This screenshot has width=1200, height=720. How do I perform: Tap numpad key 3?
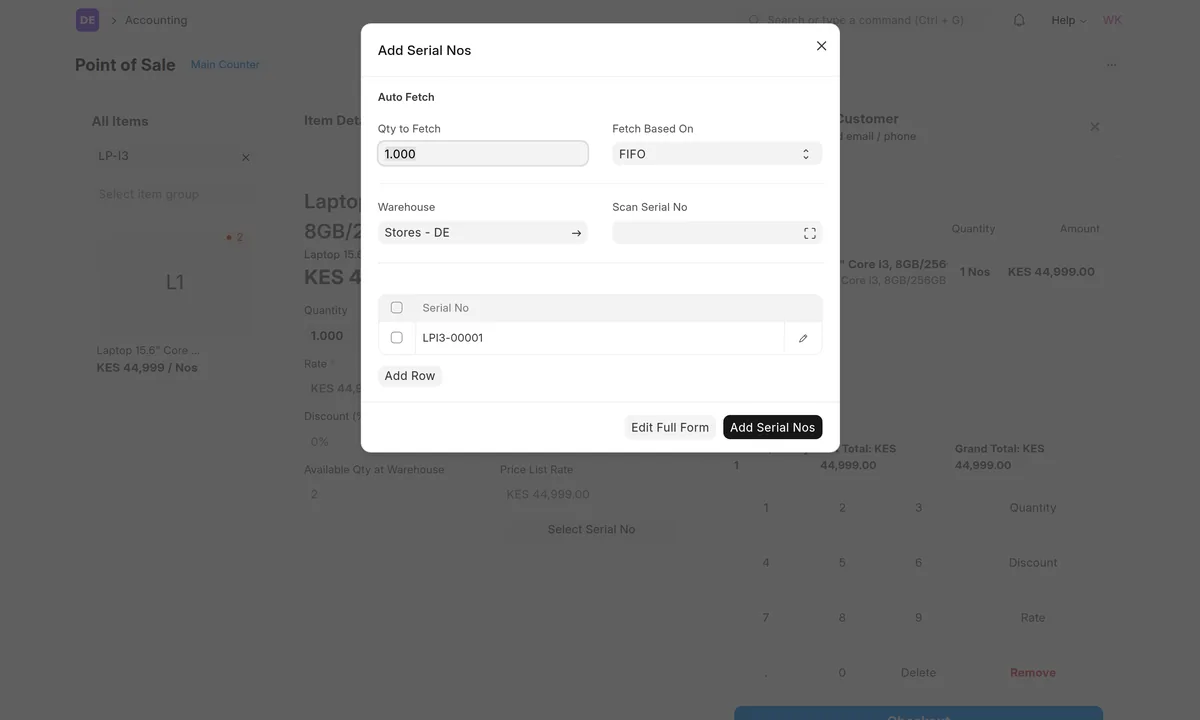(x=918, y=508)
